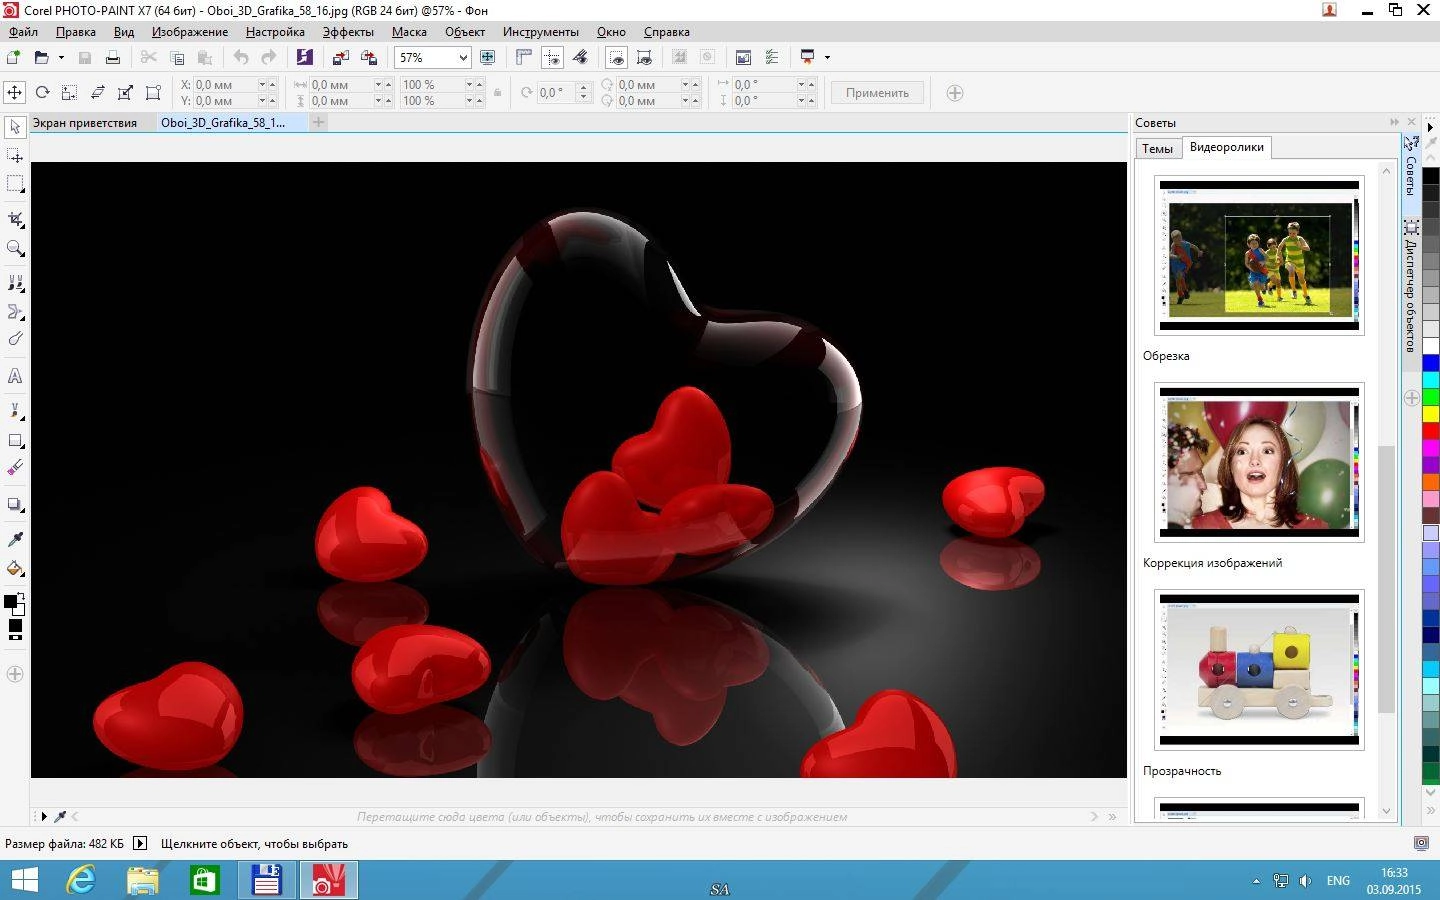Screen dimensions: 1440x900
Task: Click the ENG language indicator
Action: (1338, 881)
